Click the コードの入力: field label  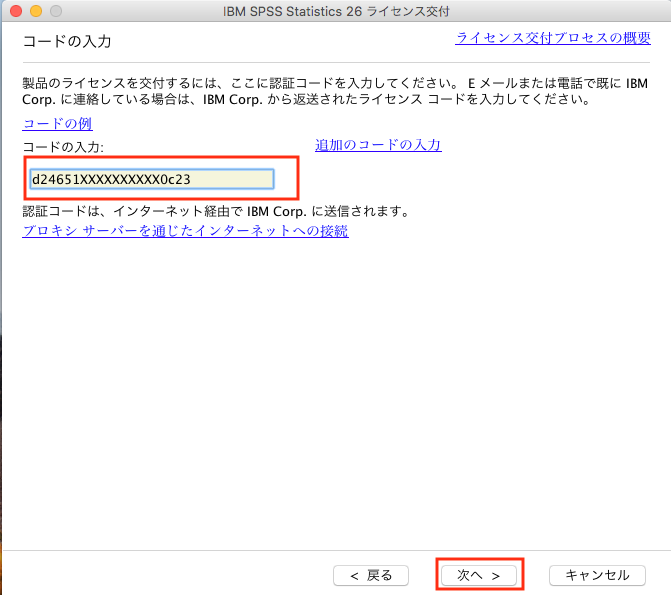click(63, 147)
